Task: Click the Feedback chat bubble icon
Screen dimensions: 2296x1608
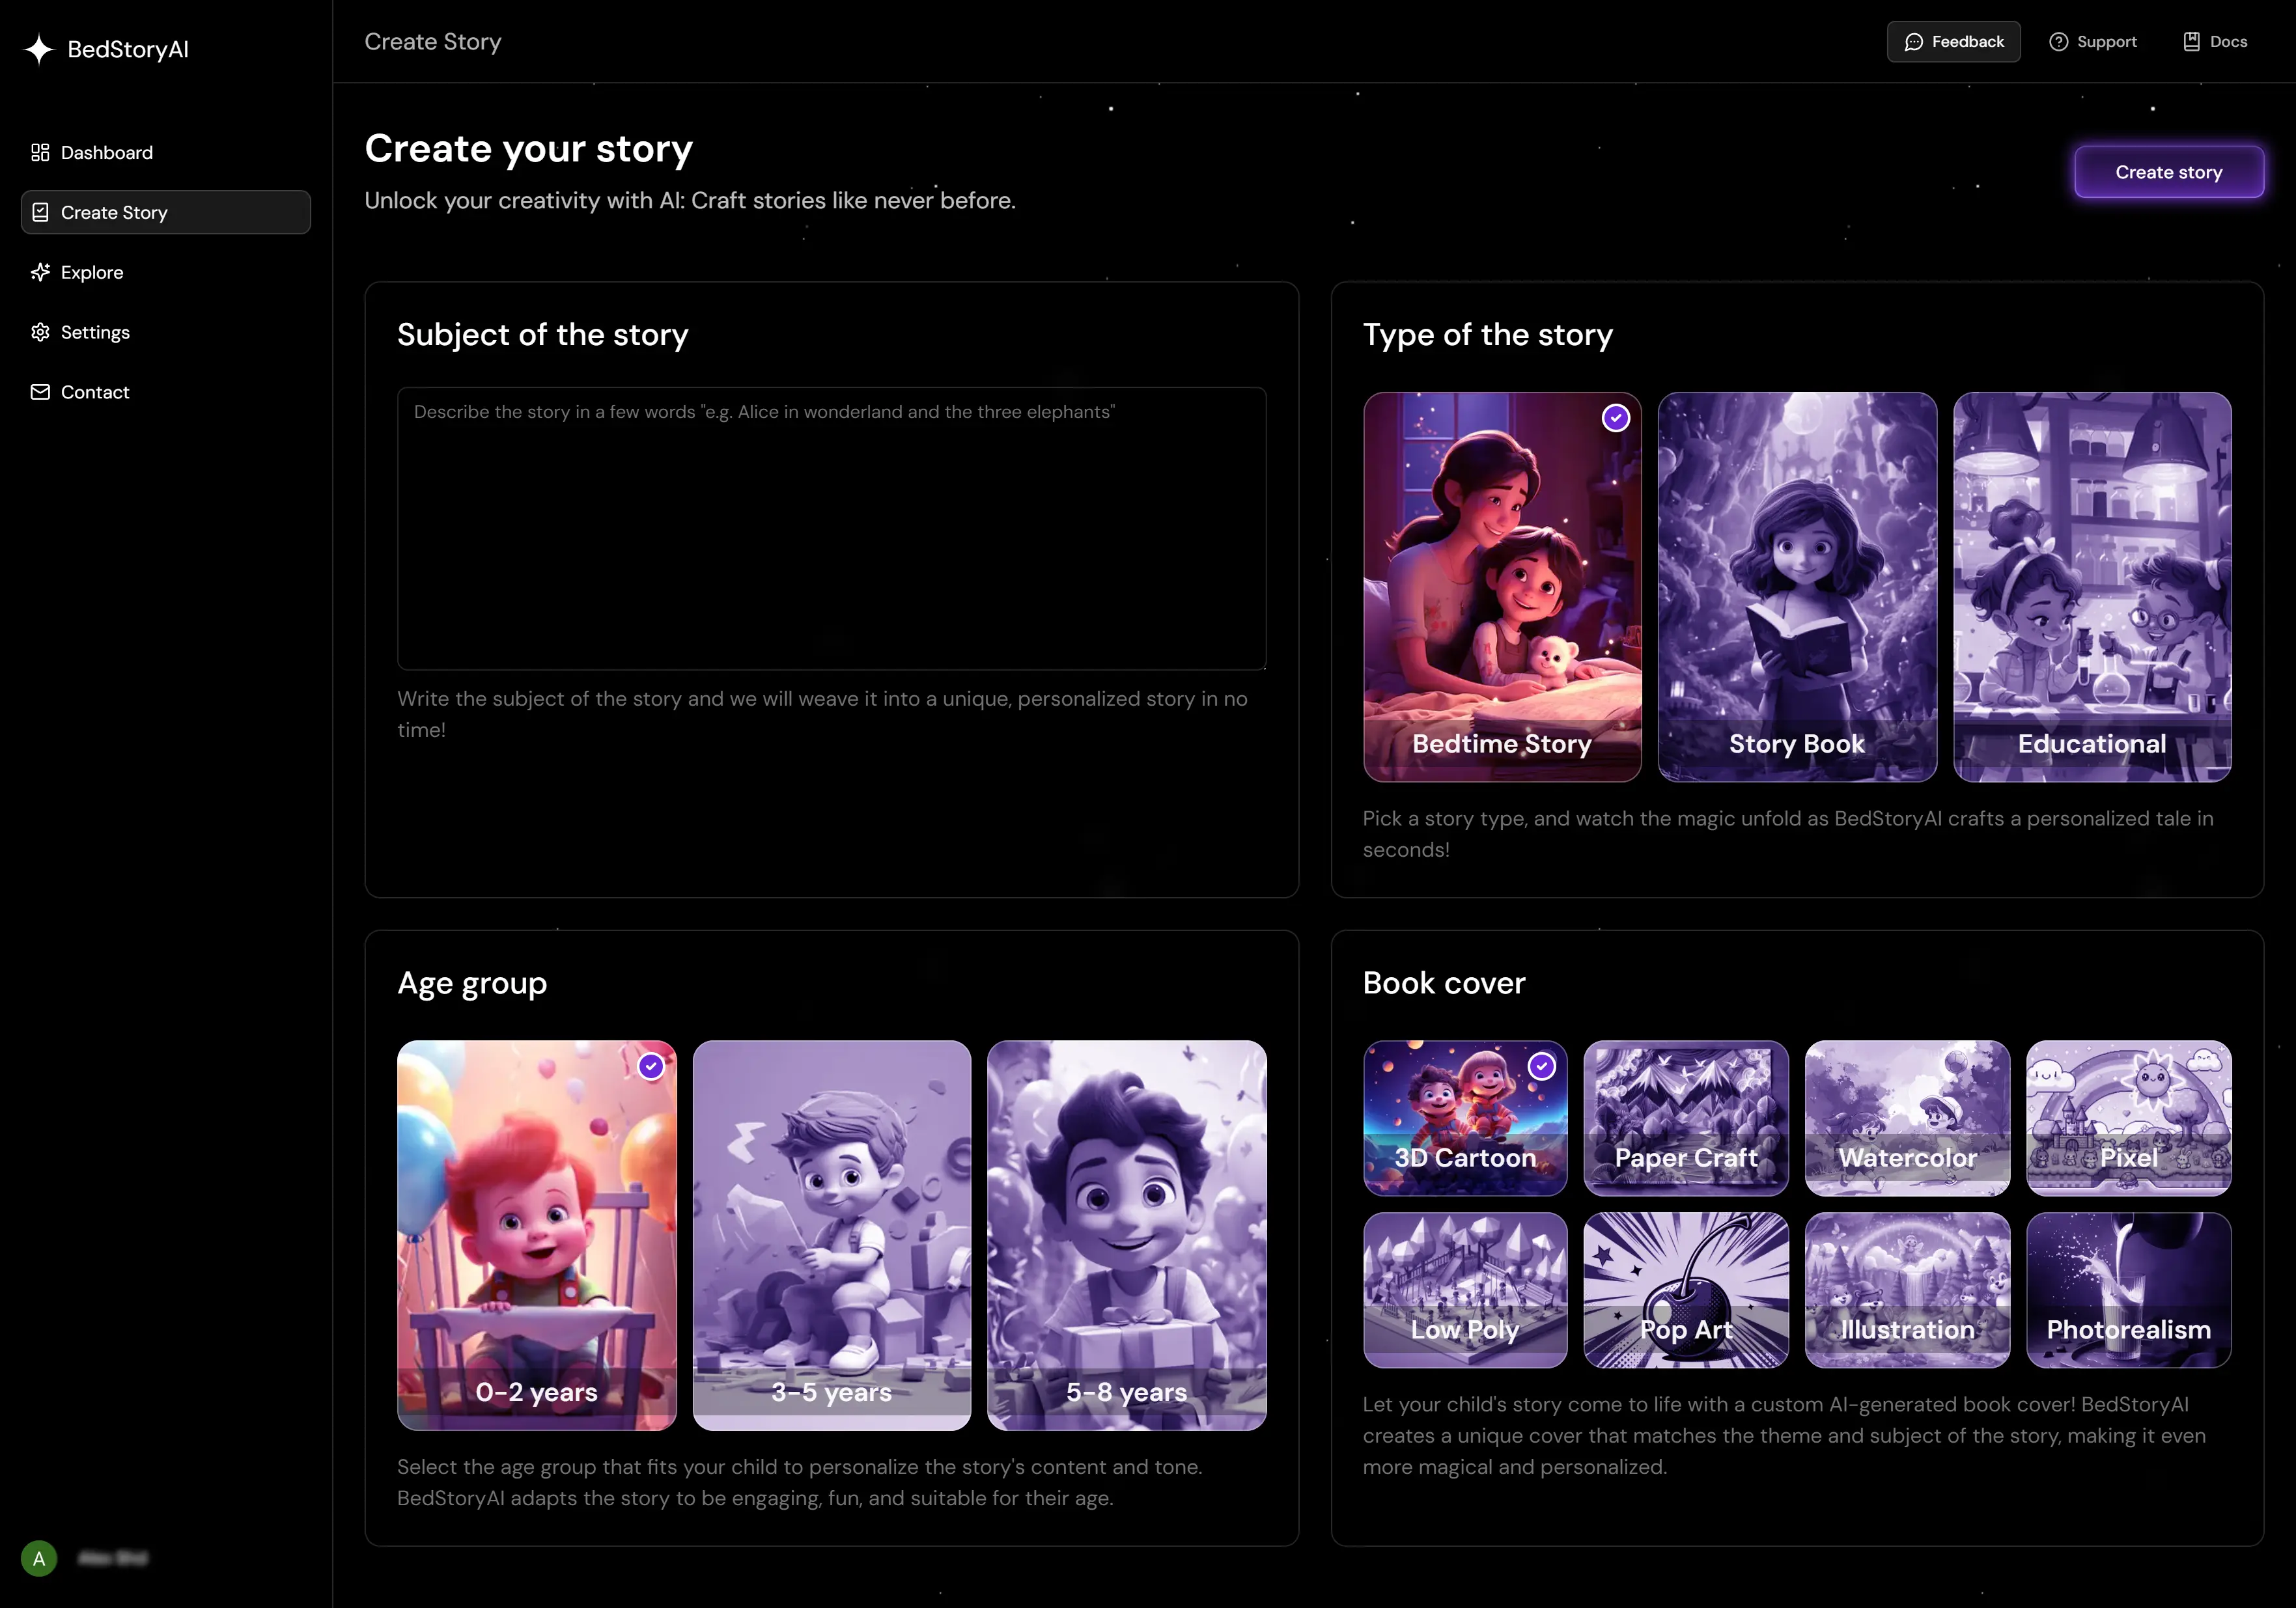Action: (x=1914, y=42)
